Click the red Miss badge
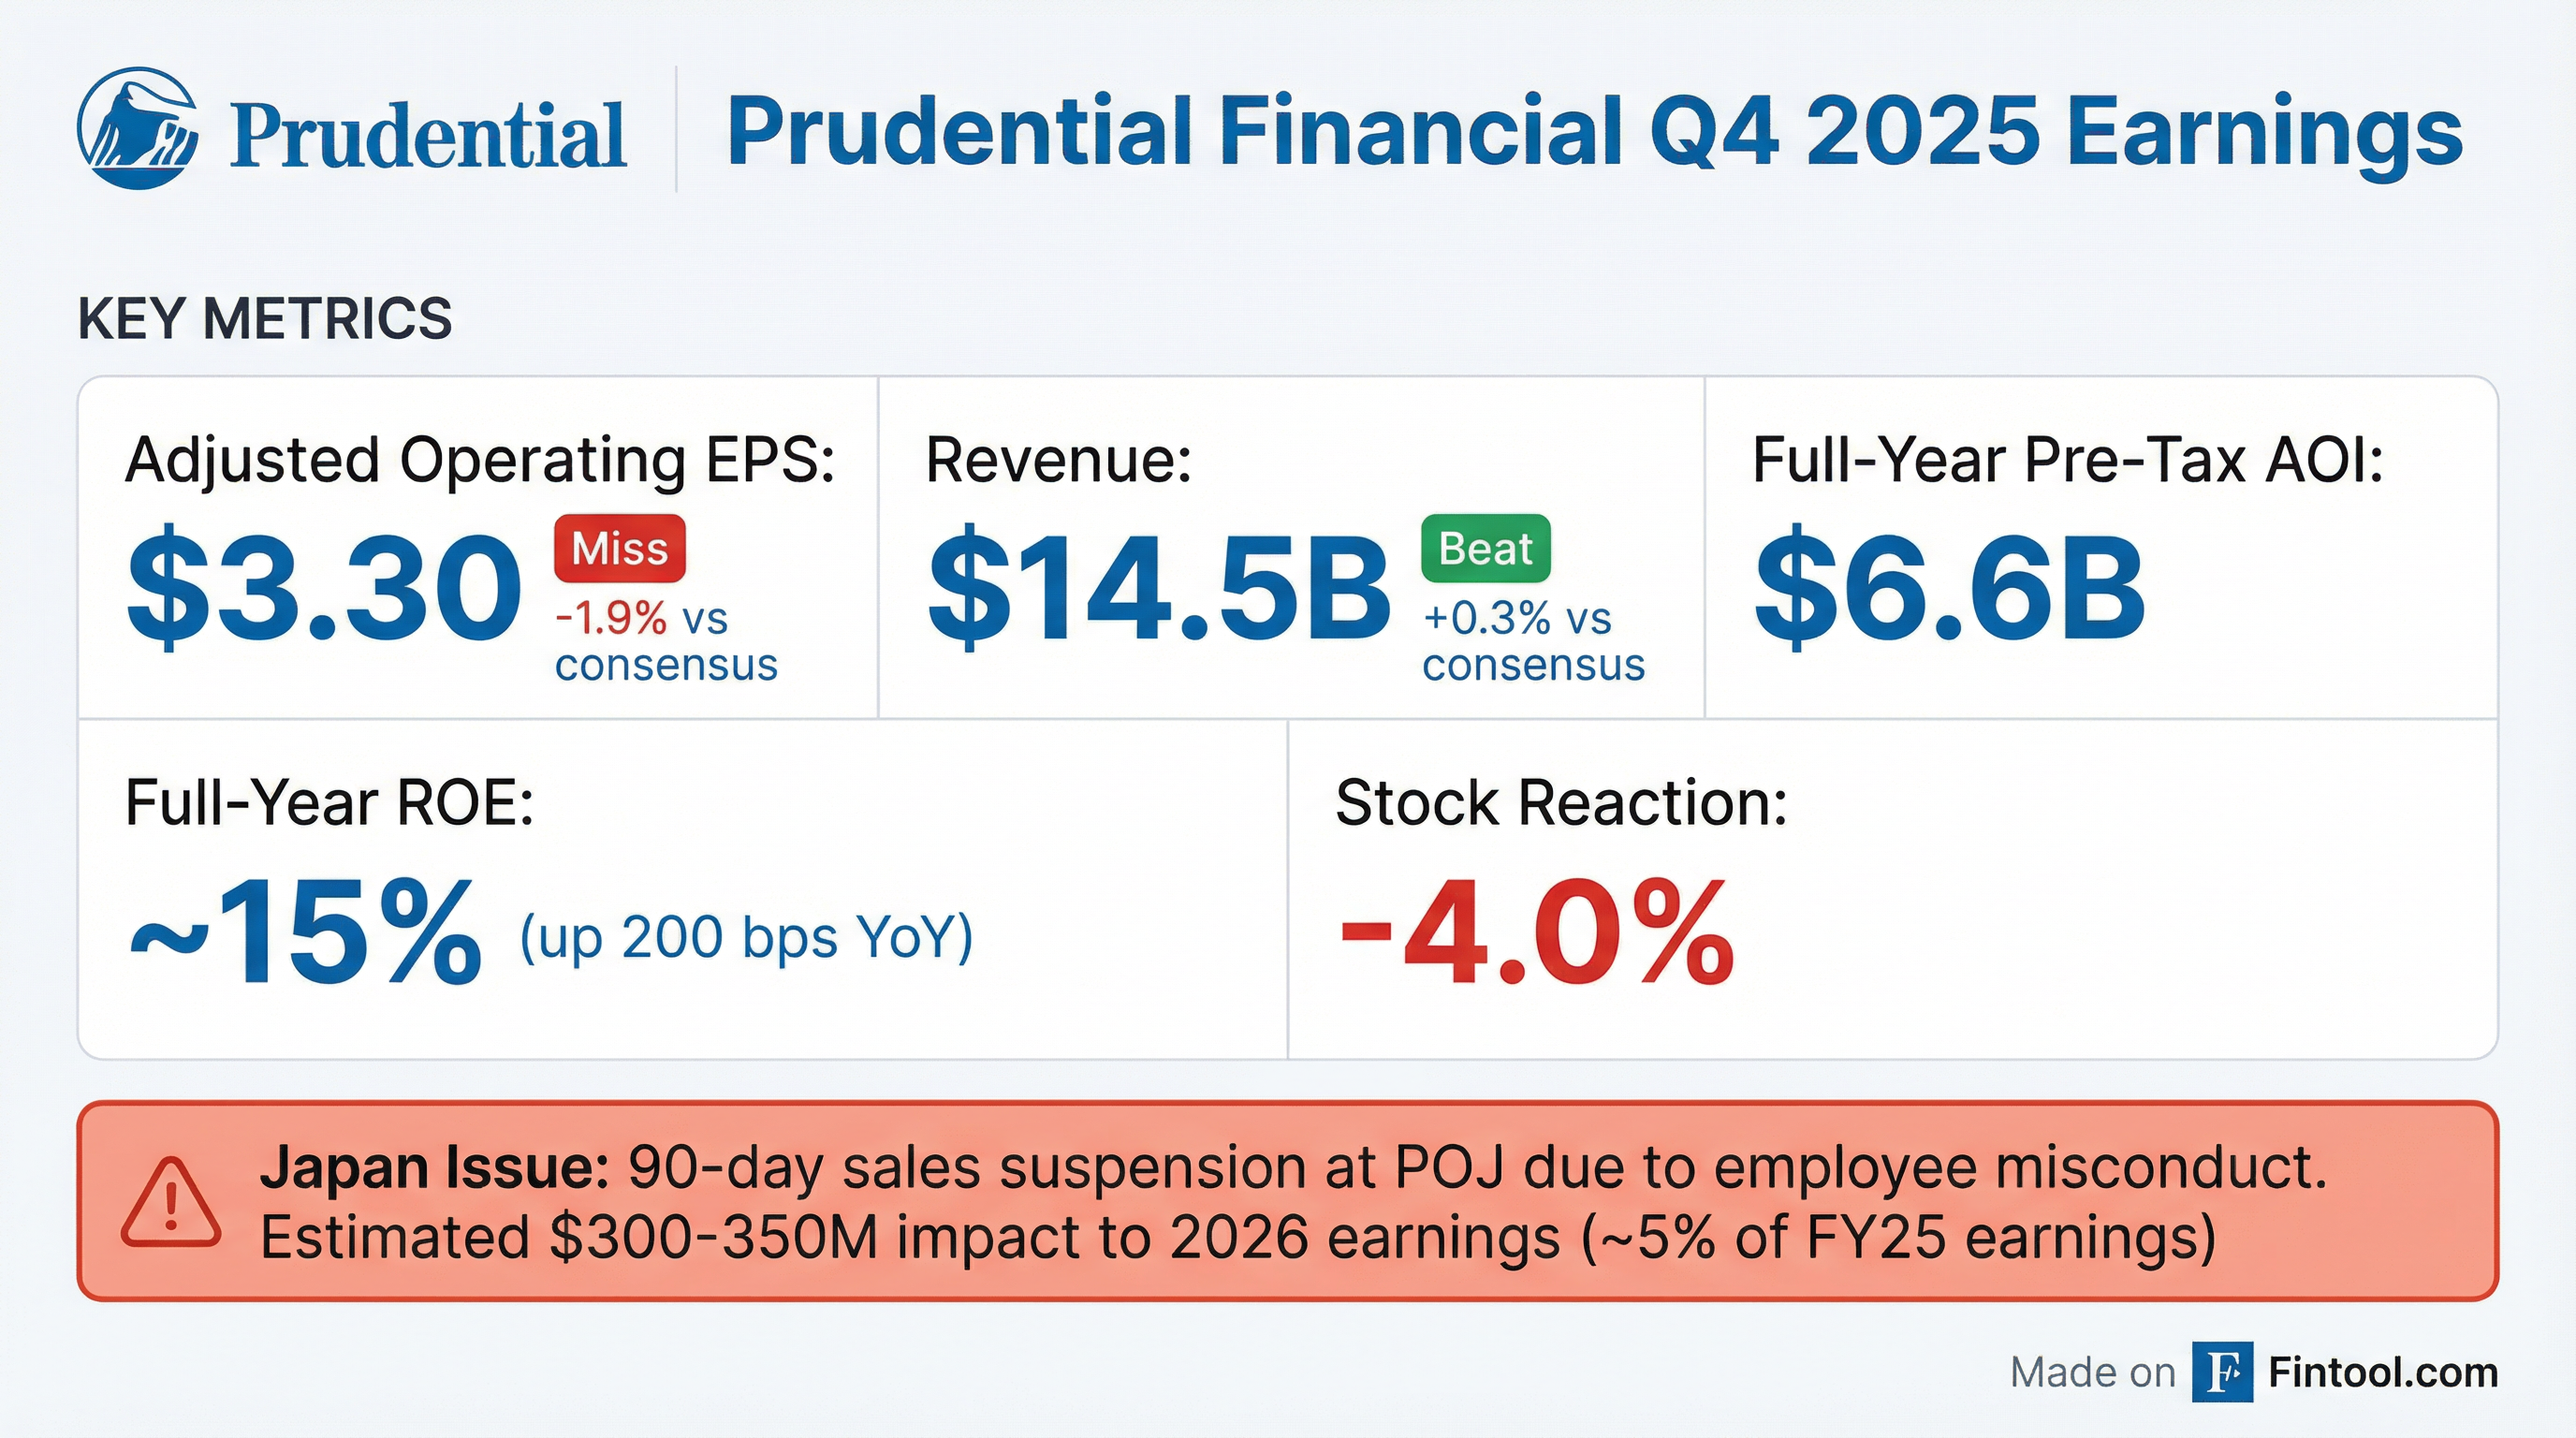The height and width of the screenshot is (1438, 2576). click(x=620, y=548)
